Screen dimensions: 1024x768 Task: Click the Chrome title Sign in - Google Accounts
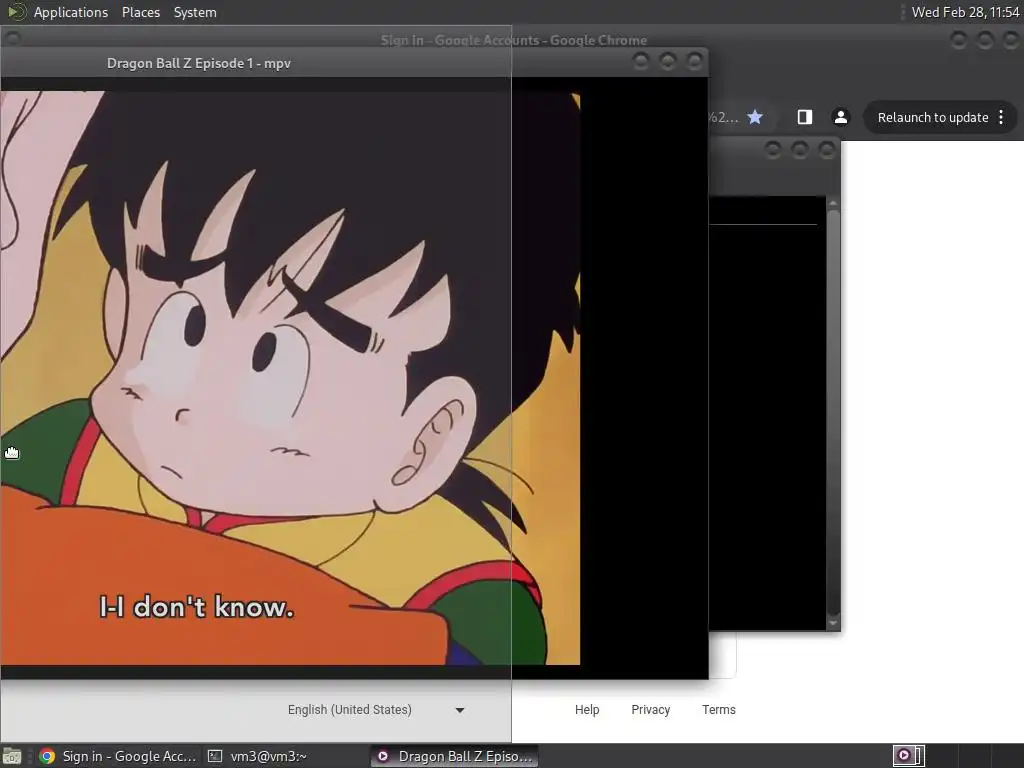514,40
